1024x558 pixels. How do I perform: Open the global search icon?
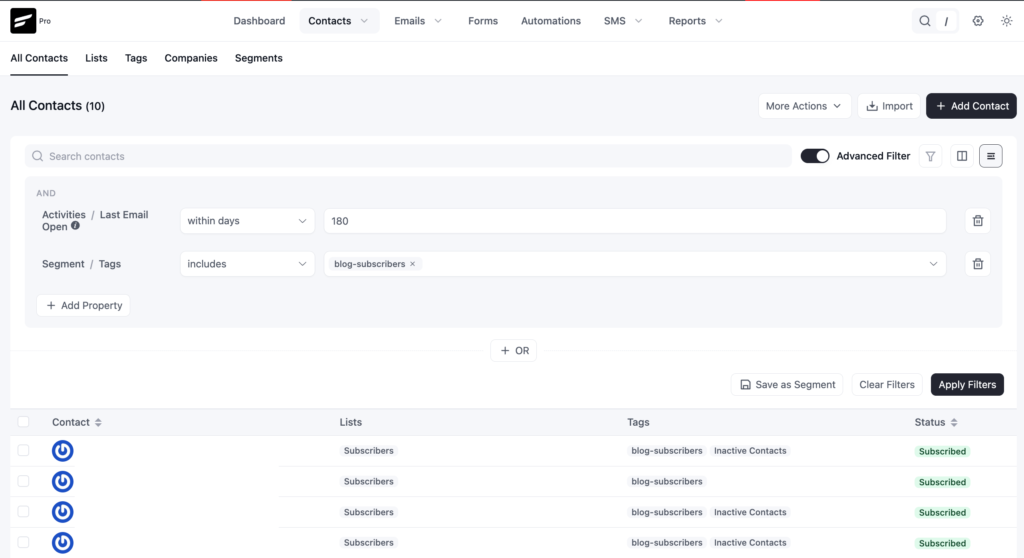pos(925,21)
